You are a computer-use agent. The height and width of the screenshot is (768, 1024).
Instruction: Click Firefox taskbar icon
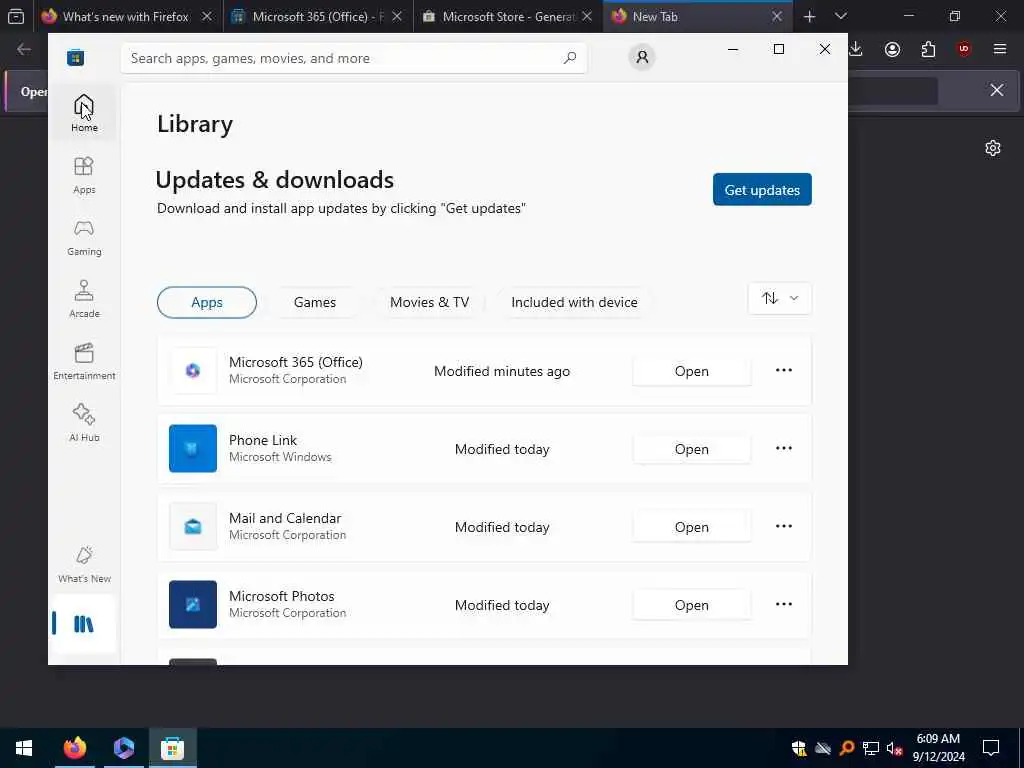coord(75,748)
